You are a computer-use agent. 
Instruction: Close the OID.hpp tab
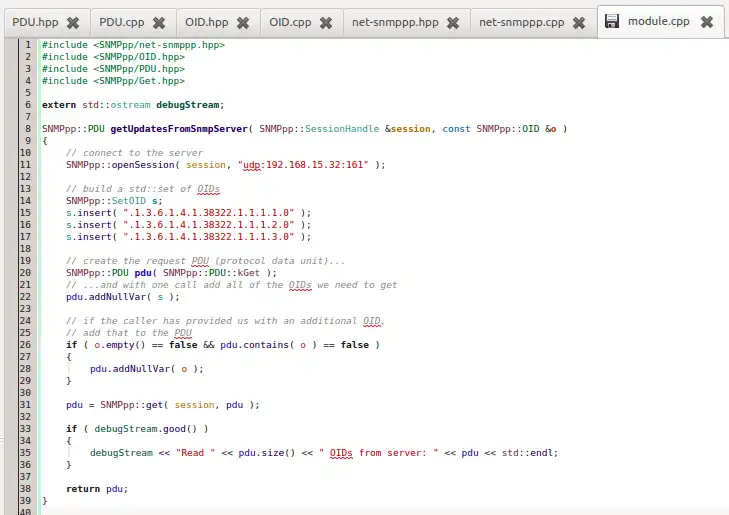click(243, 23)
